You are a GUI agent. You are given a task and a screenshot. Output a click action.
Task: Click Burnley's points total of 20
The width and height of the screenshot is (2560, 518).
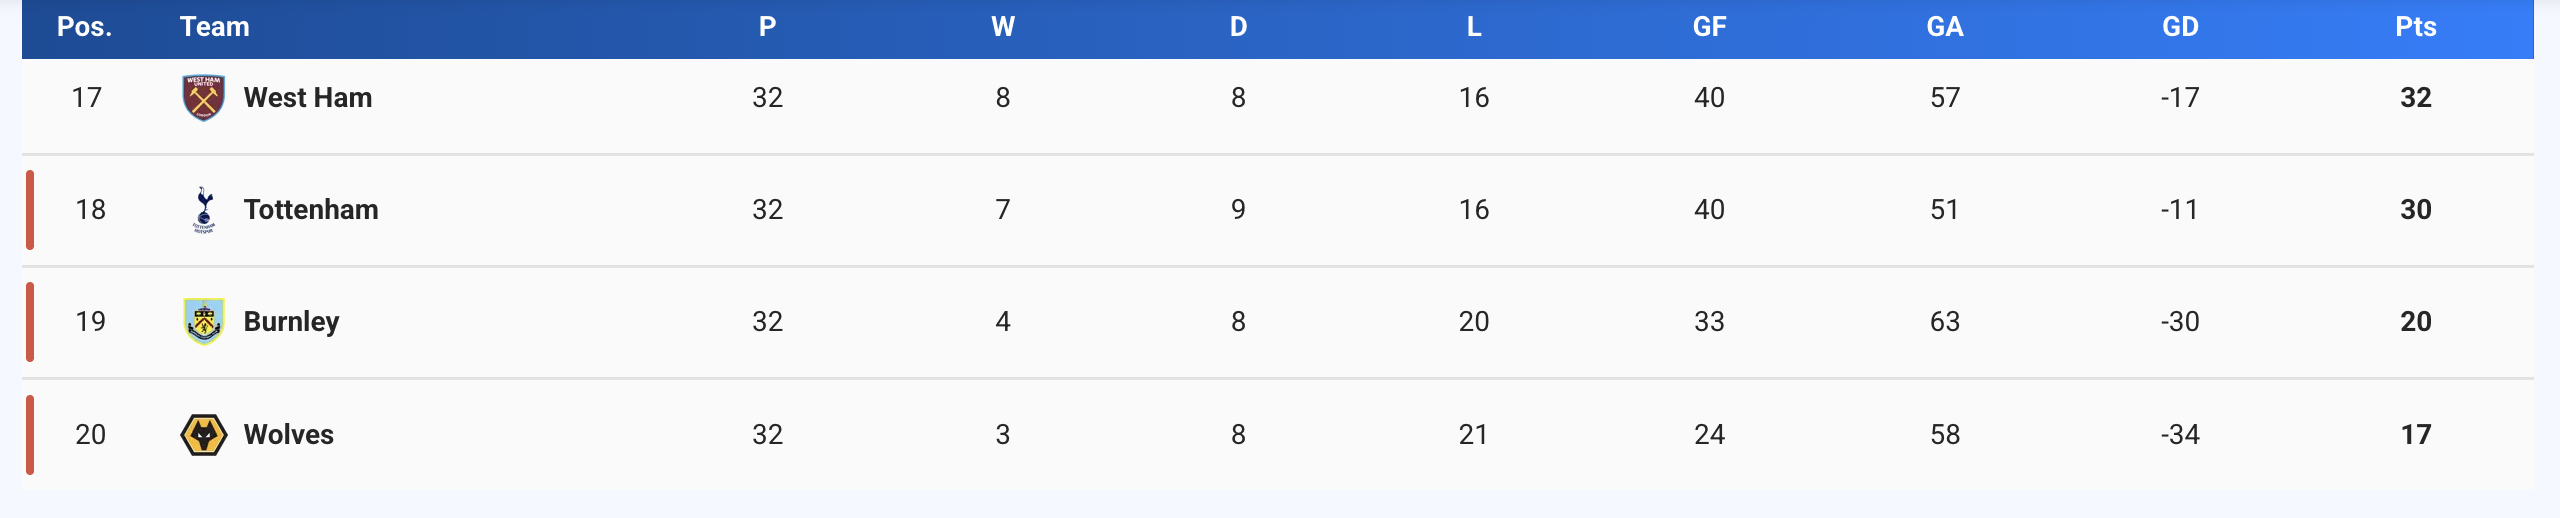click(2415, 322)
